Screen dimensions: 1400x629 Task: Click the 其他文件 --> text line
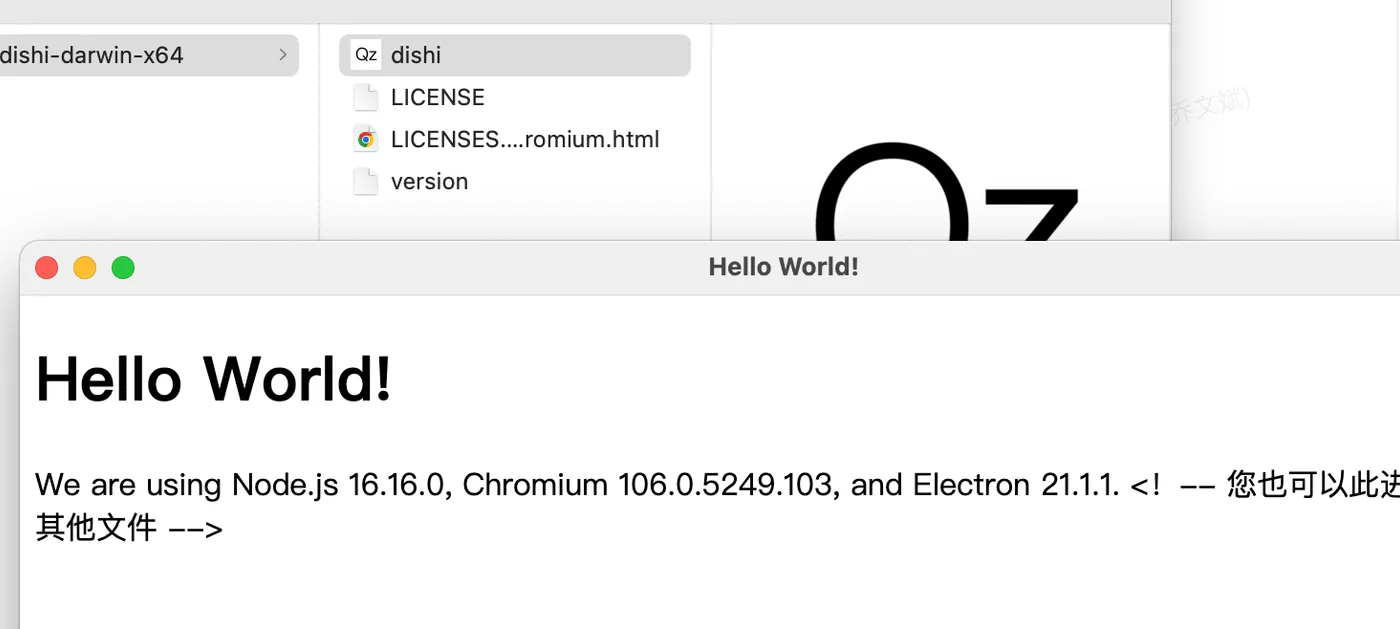[x=129, y=527]
